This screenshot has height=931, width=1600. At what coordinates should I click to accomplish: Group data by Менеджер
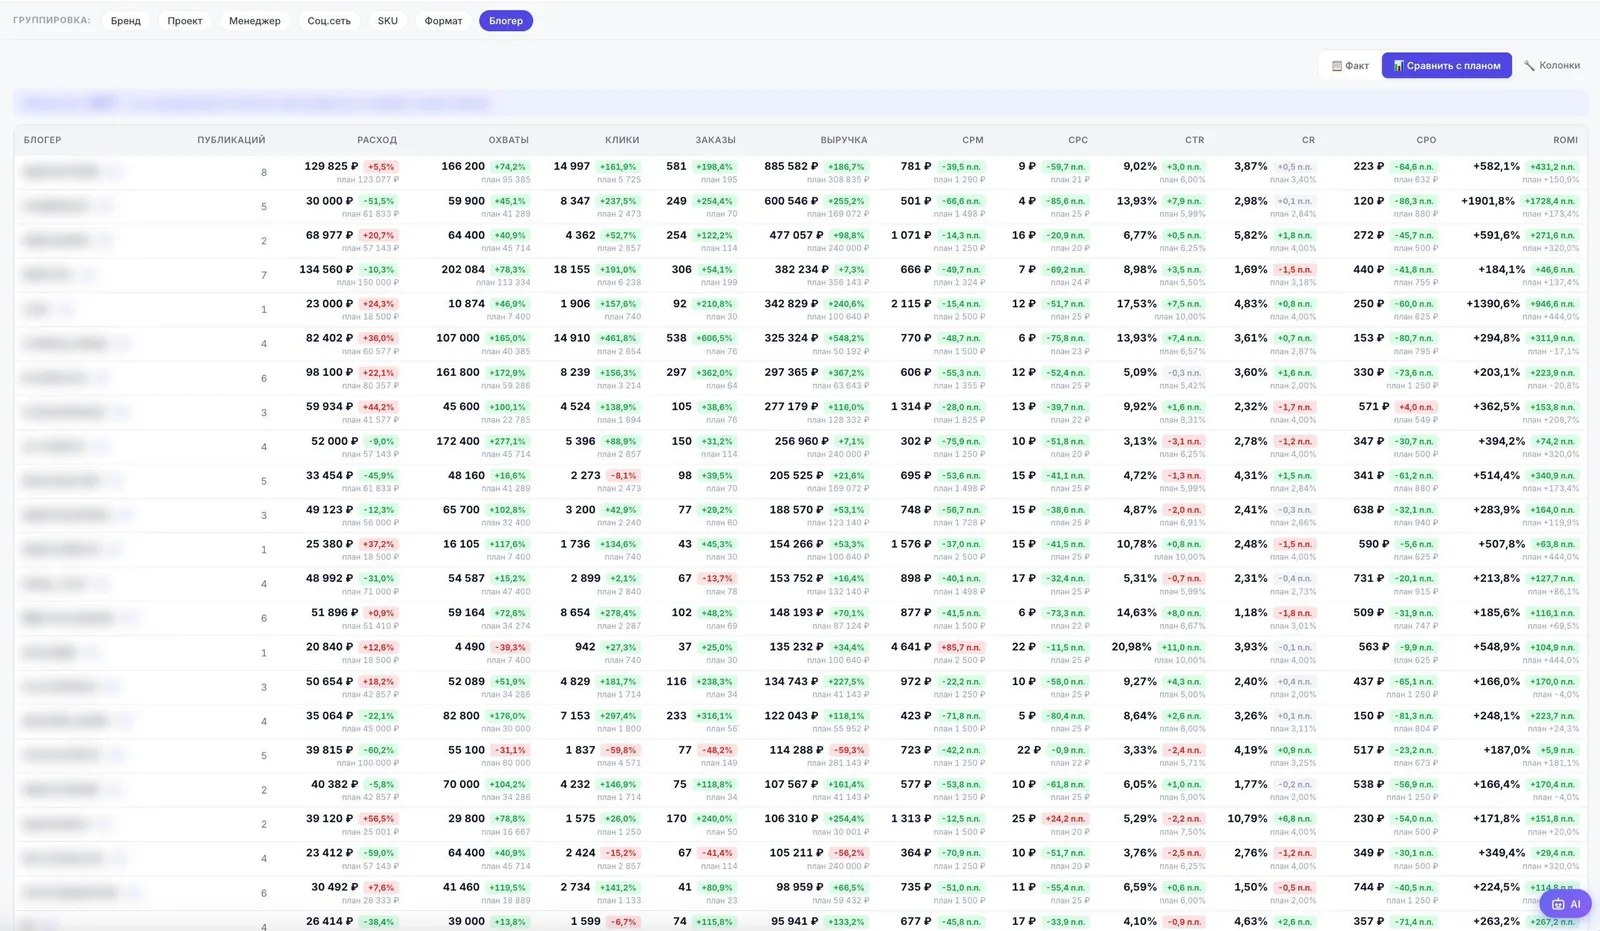point(255,21)
